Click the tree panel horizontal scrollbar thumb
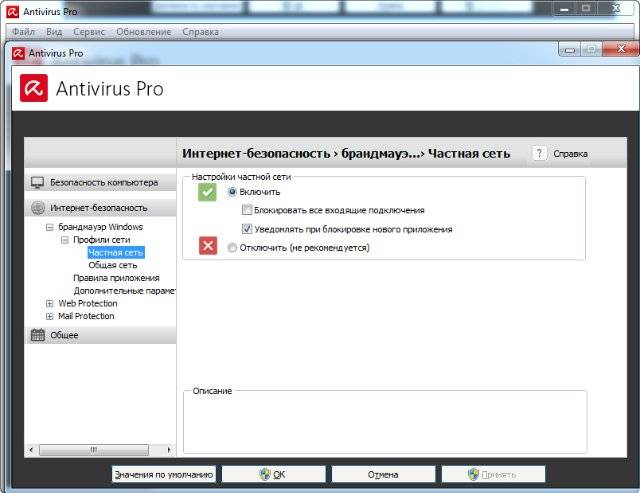The height and width of the screenshot is (493, 640). coord(94,450)
